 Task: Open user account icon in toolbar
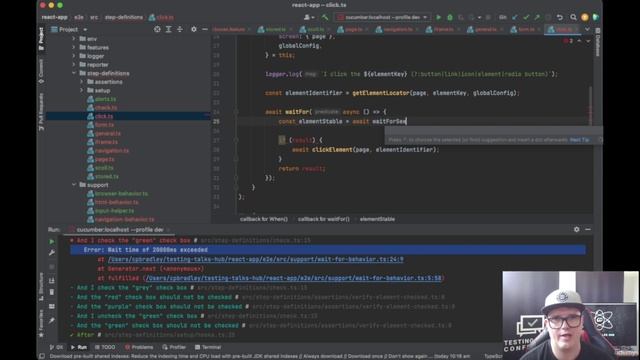tap(309, 18)
